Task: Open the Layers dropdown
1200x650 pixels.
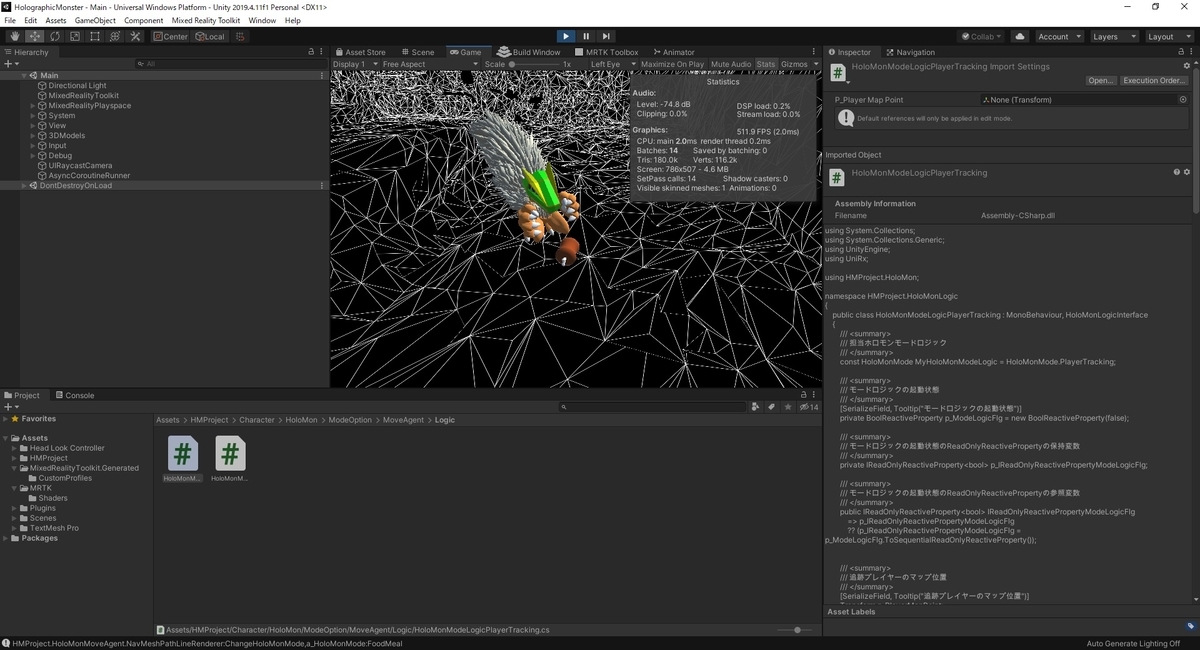Action: pos(1113,36)
